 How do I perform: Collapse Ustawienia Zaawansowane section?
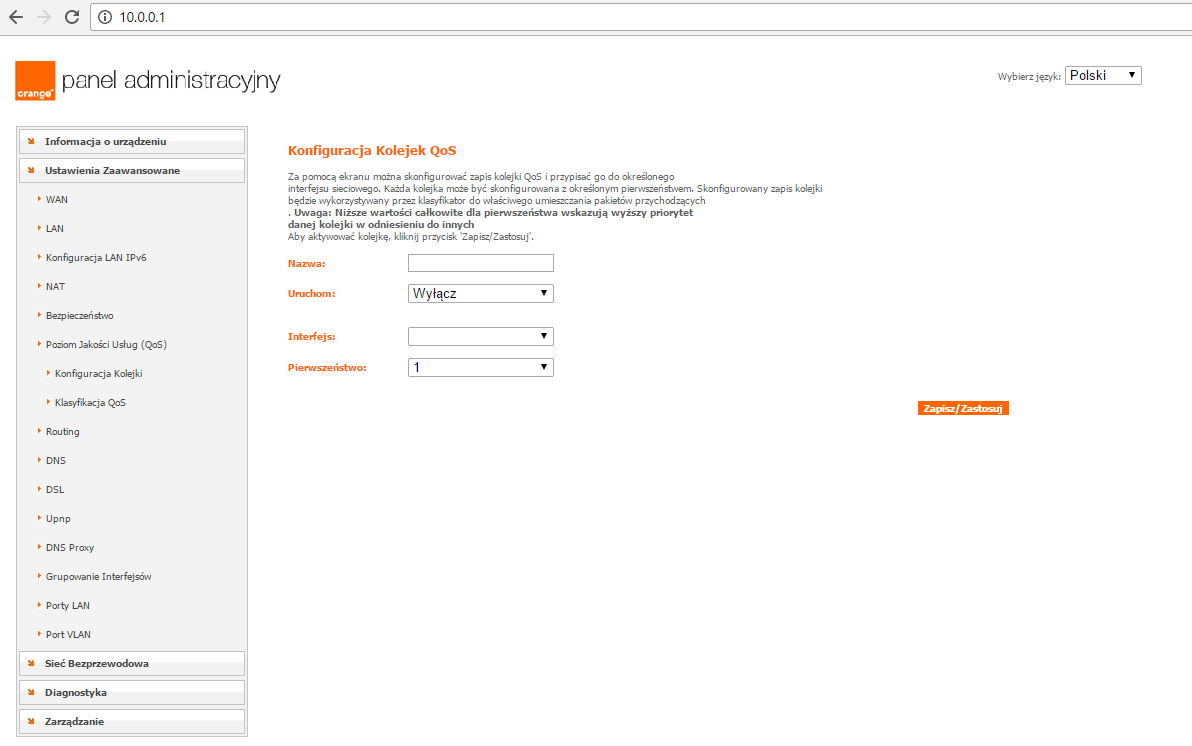coord(132,170)
